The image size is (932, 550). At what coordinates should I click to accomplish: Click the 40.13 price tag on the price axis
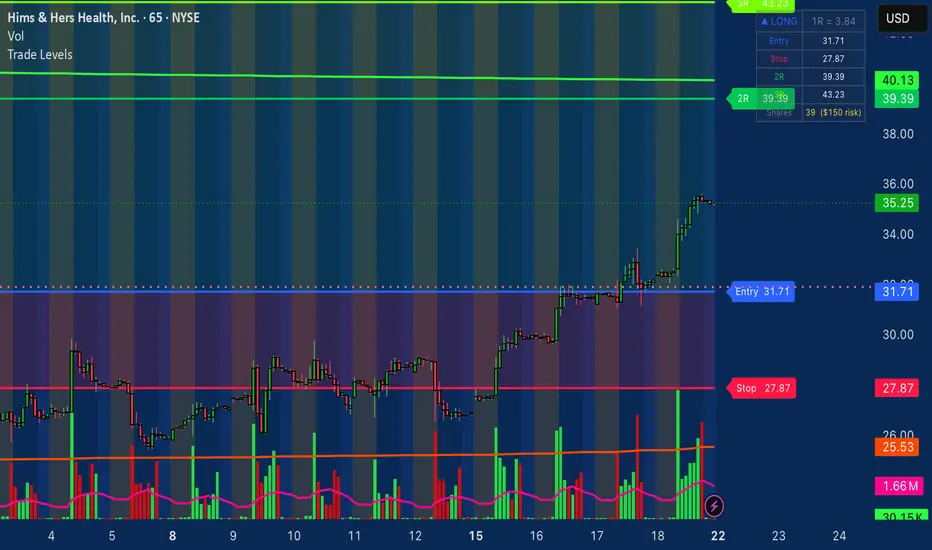(897, 80)
